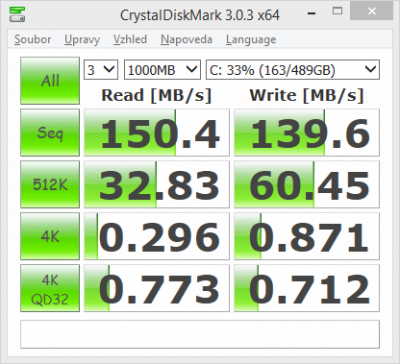Viewport: 400px width, 364px height.
Task: Open the Language menu
Action: [251, 39]
